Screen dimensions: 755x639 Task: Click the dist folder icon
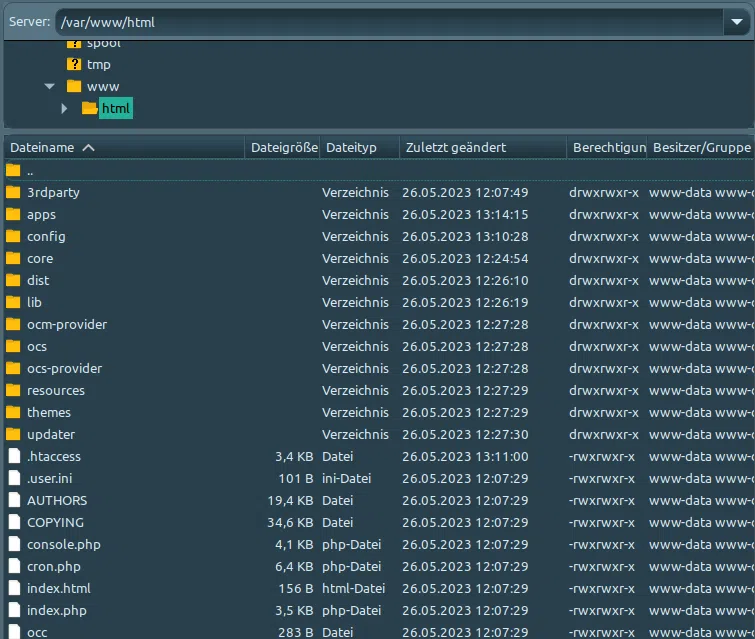13,280
